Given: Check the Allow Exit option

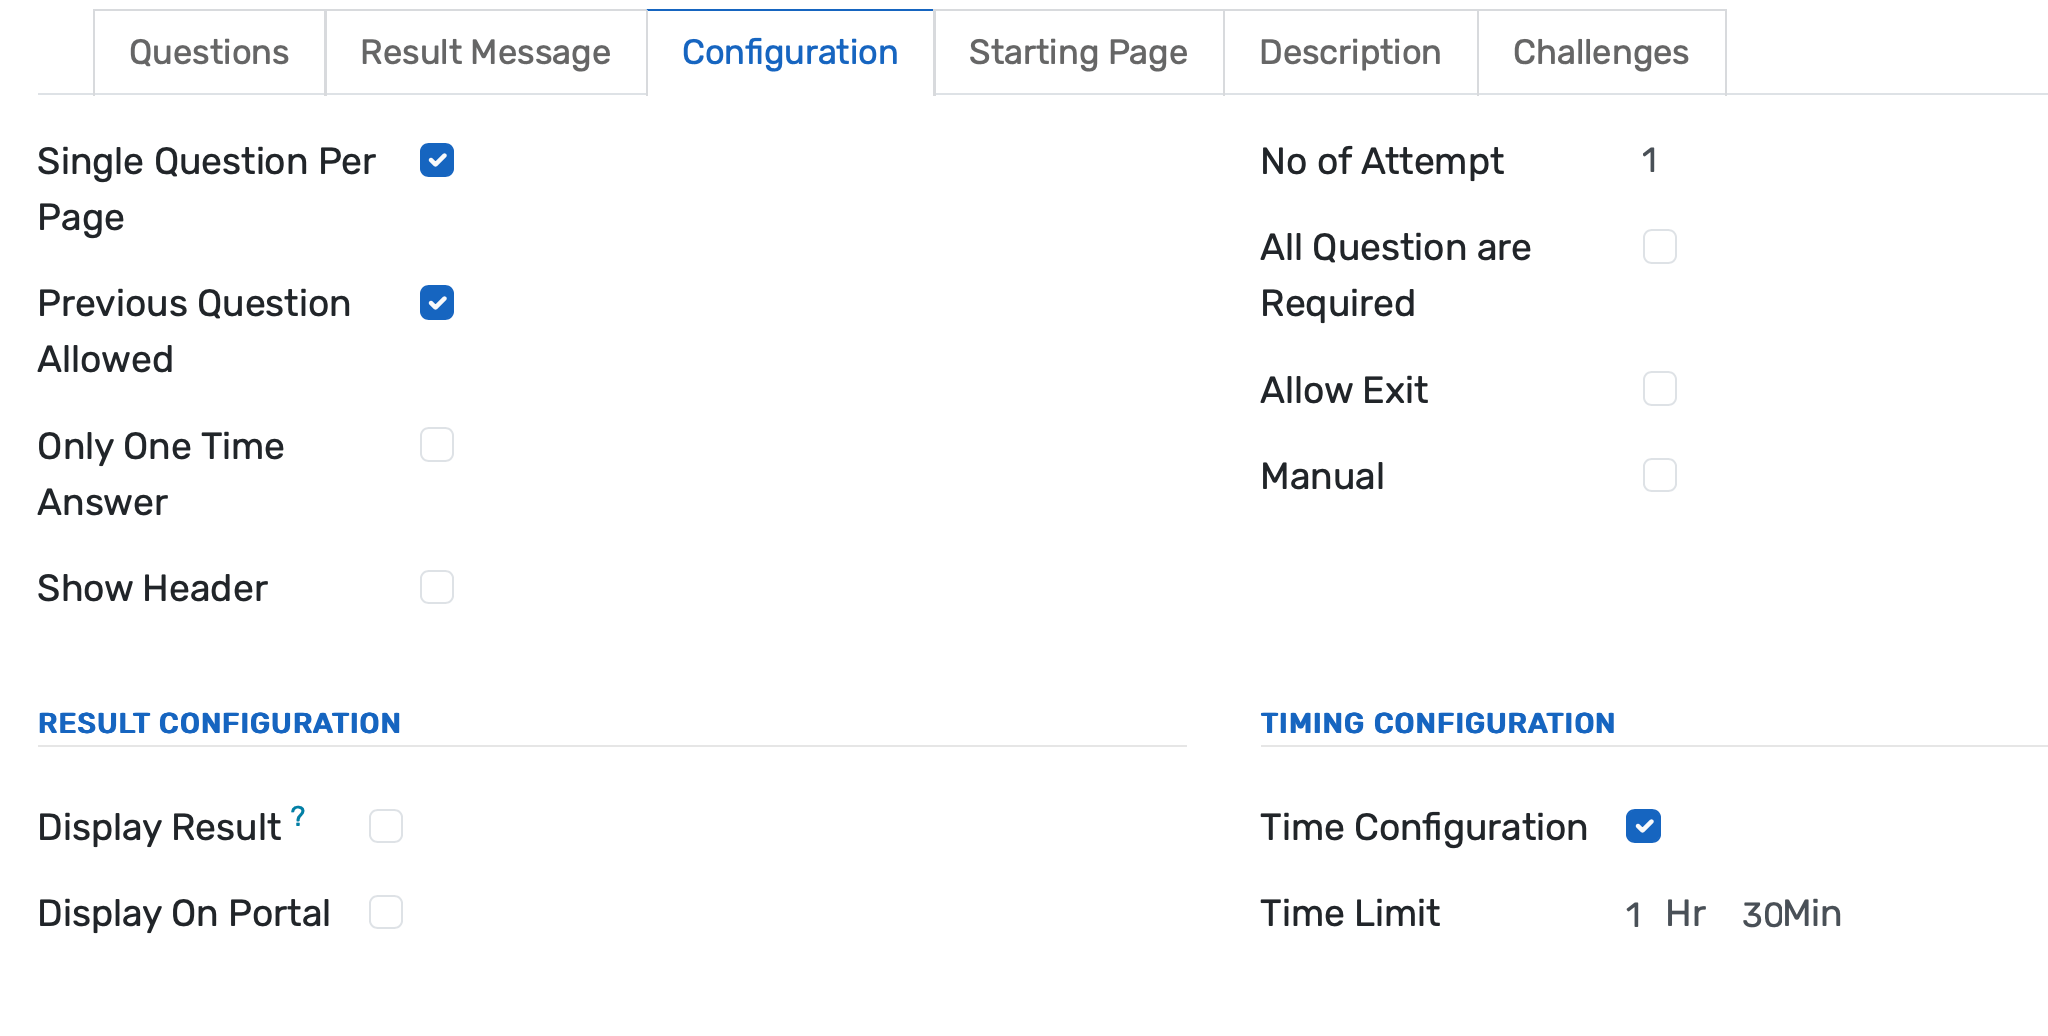Looking at the screenshot, I should 1660,389.
